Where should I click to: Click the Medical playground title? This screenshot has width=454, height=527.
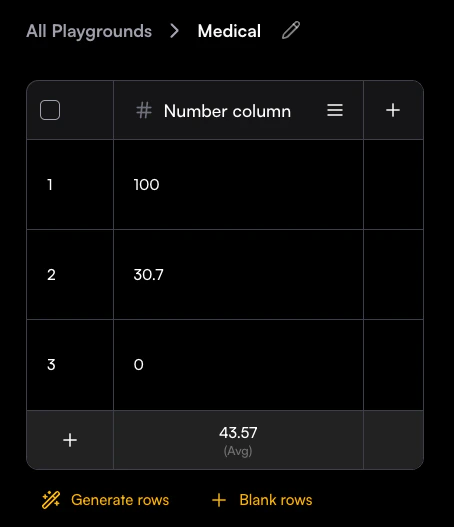pyautogui.click(x=229, y=31)
